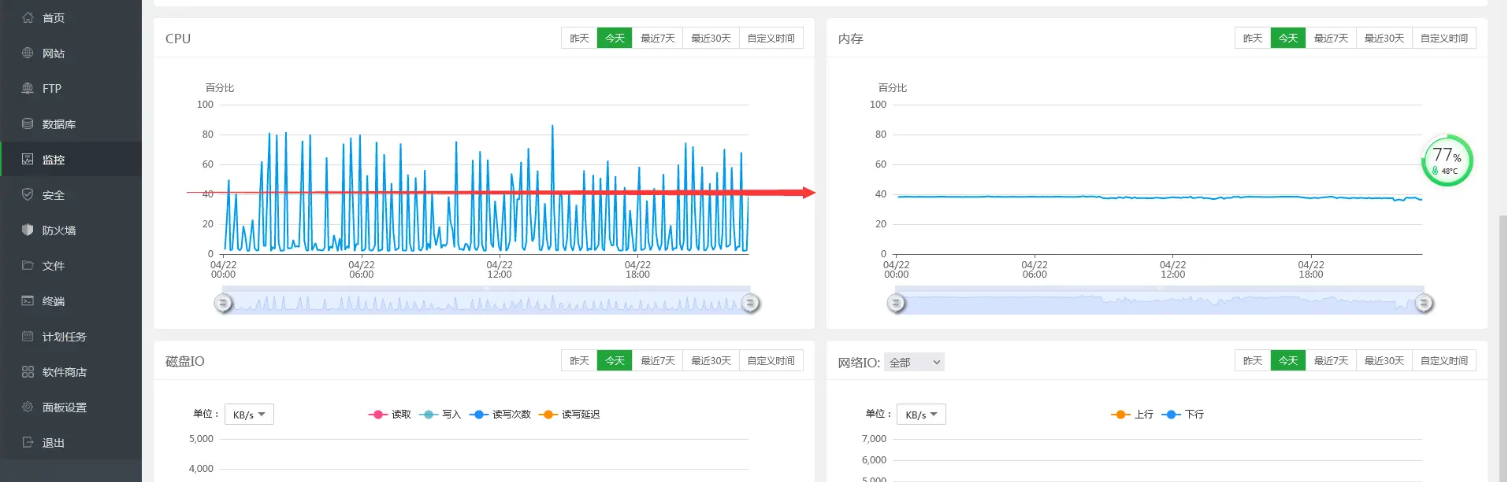1507x482 pixels.
Task: Open the 网络IO 全部 interface dropdown
Action: [914, 362]
